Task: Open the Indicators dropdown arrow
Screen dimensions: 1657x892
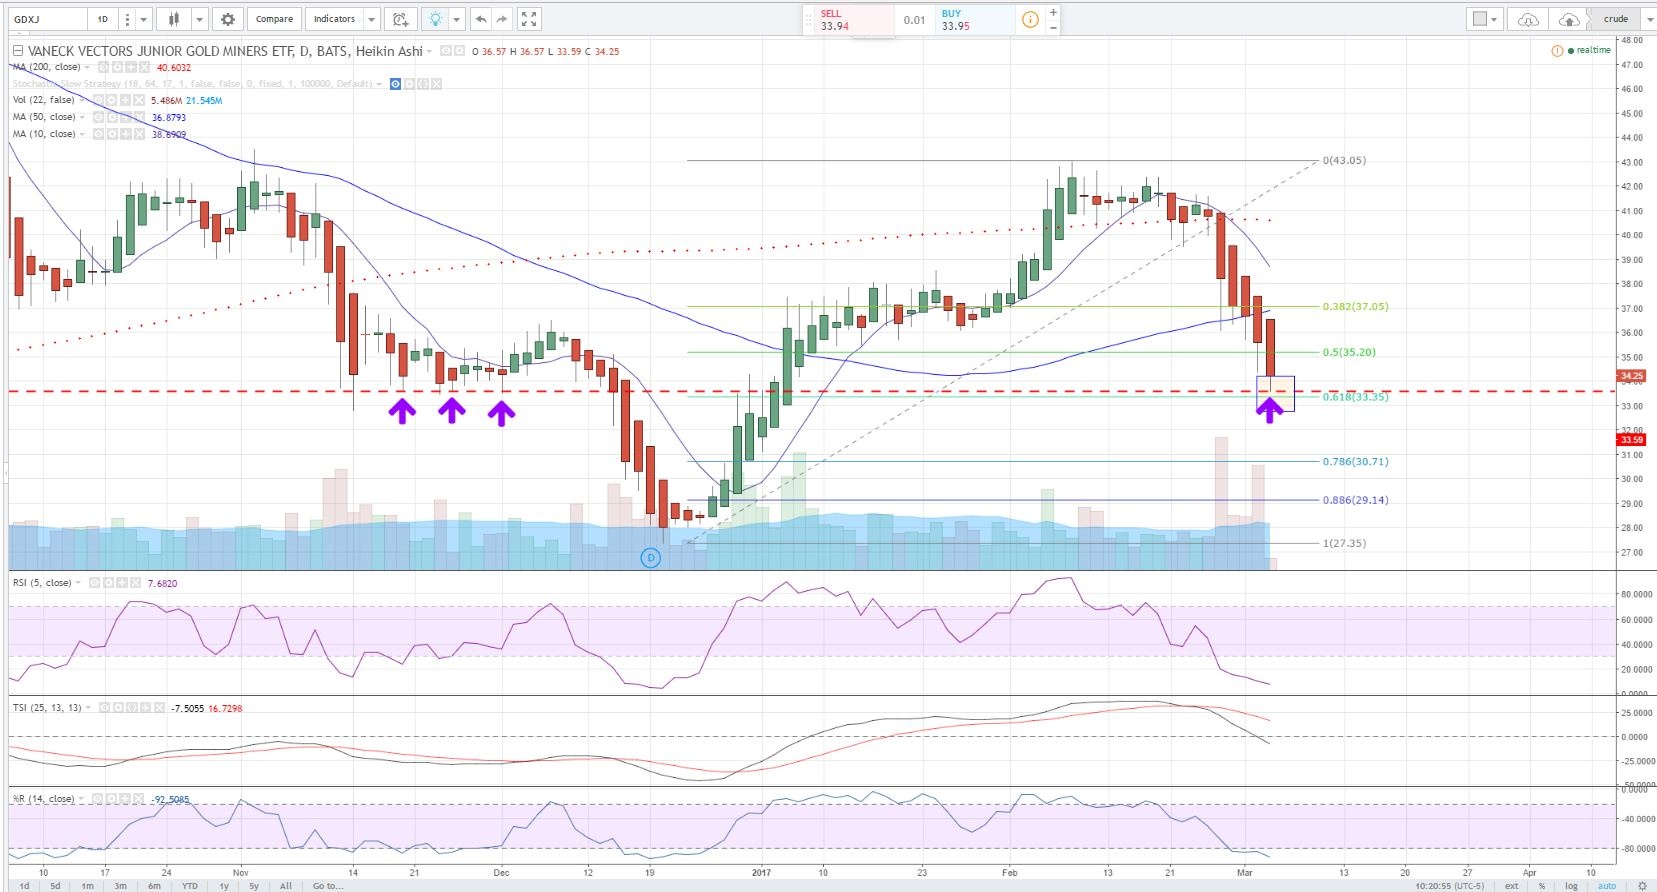Action: [372, 19]
